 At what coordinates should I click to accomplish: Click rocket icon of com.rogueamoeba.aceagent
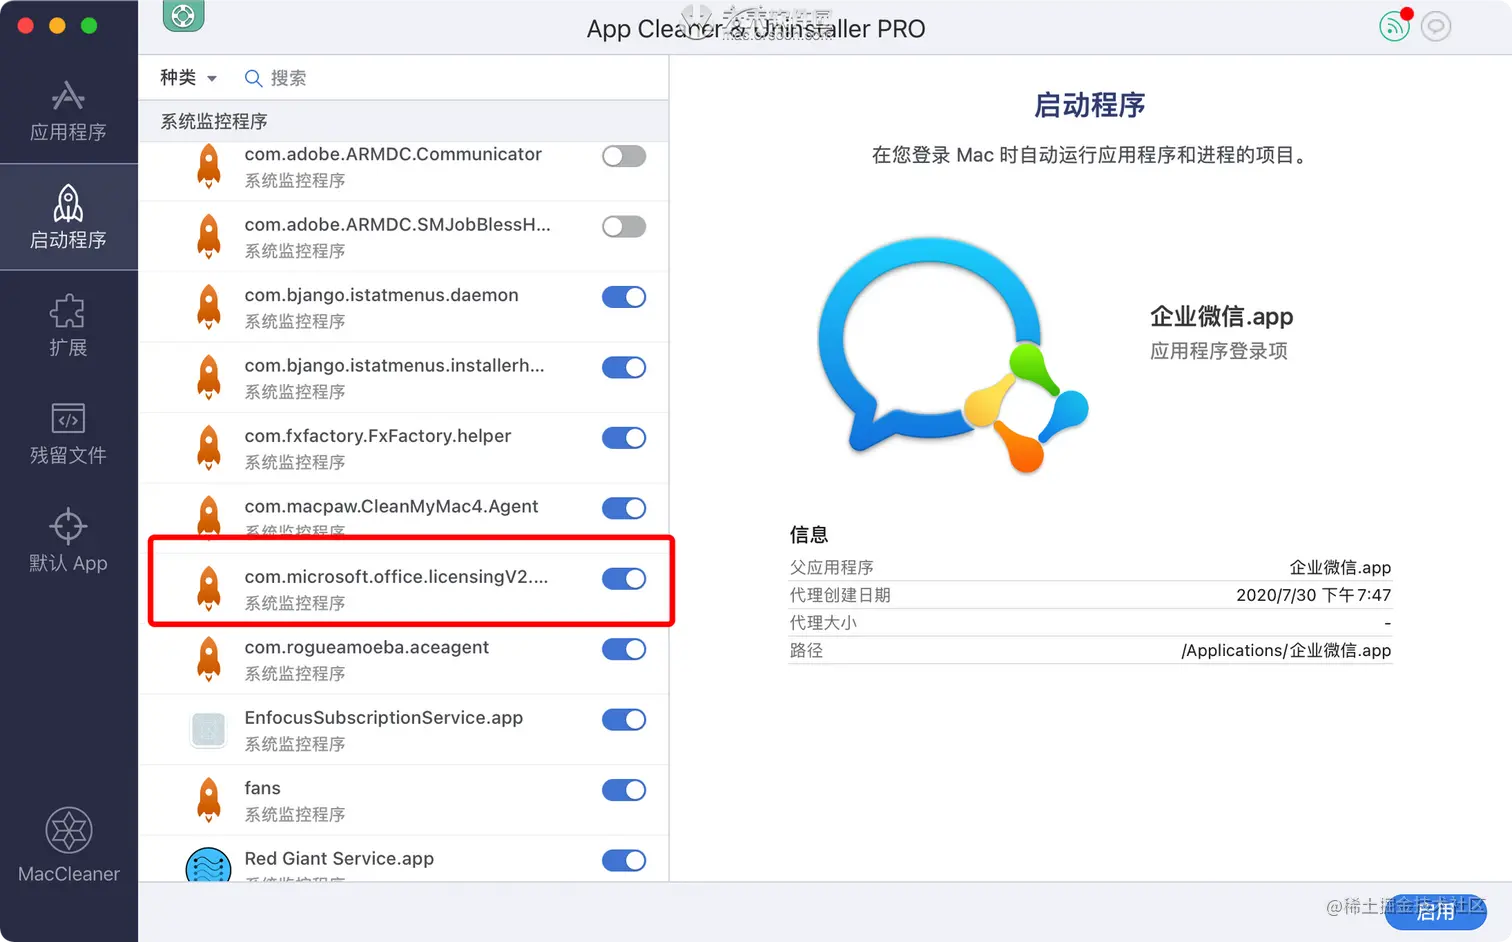209,658
